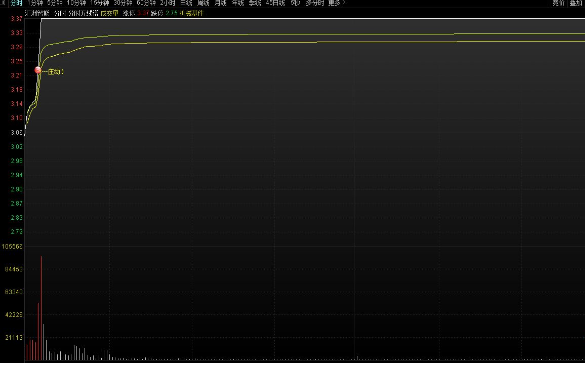Click the red ball marker on the price line
Image resolution: width=585 pixels, height=365 pixels.
point(38,70)
